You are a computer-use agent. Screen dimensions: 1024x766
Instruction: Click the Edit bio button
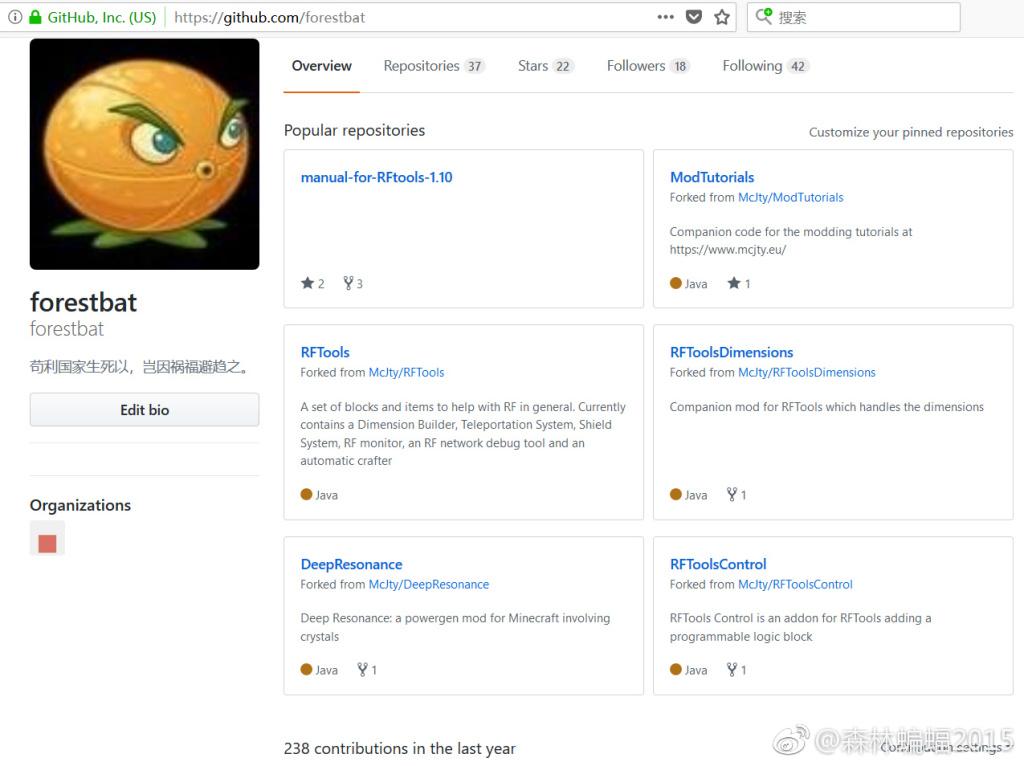(144, 410)
